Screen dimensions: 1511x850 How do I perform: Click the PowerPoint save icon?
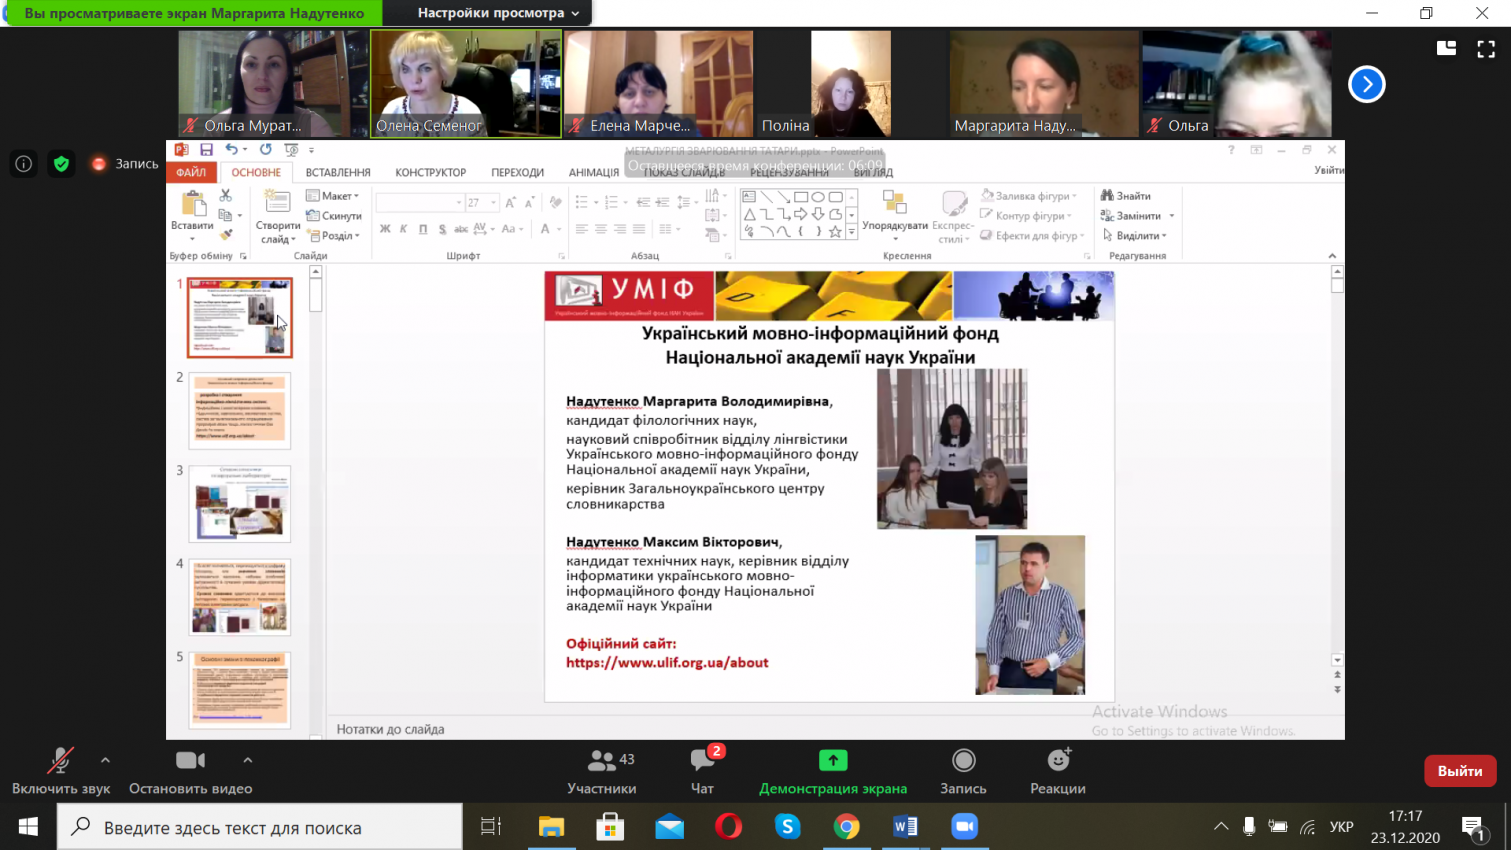pyautogui.click(x=206, y=150)
